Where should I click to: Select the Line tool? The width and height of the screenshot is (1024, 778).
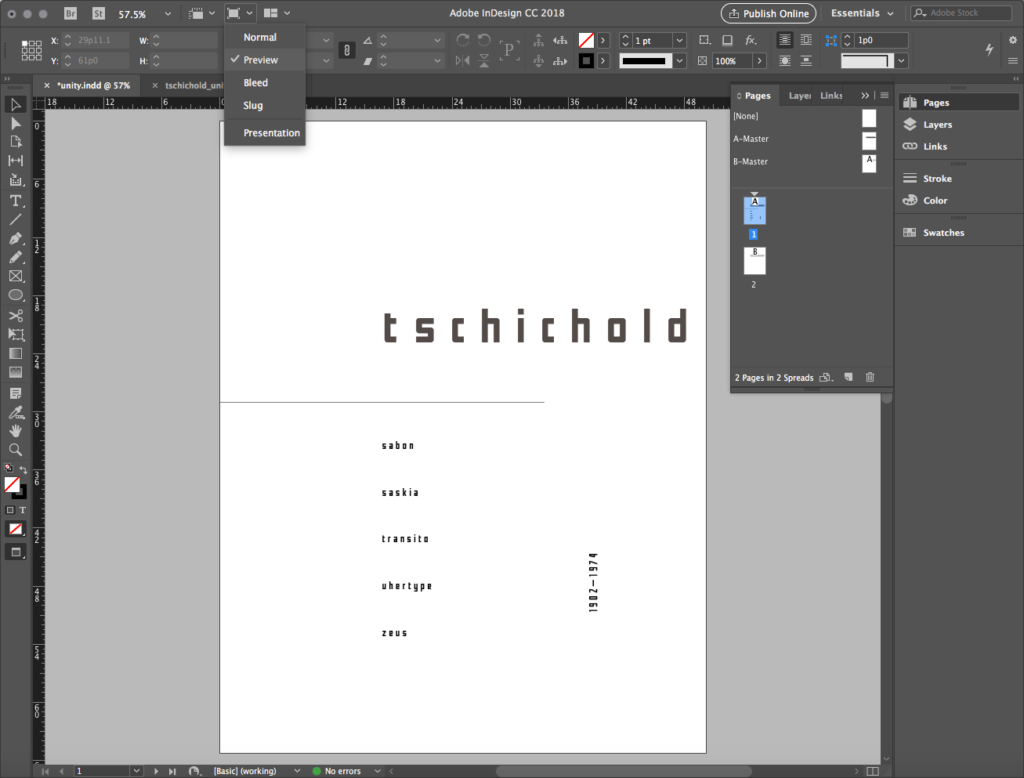coord(16,220)
